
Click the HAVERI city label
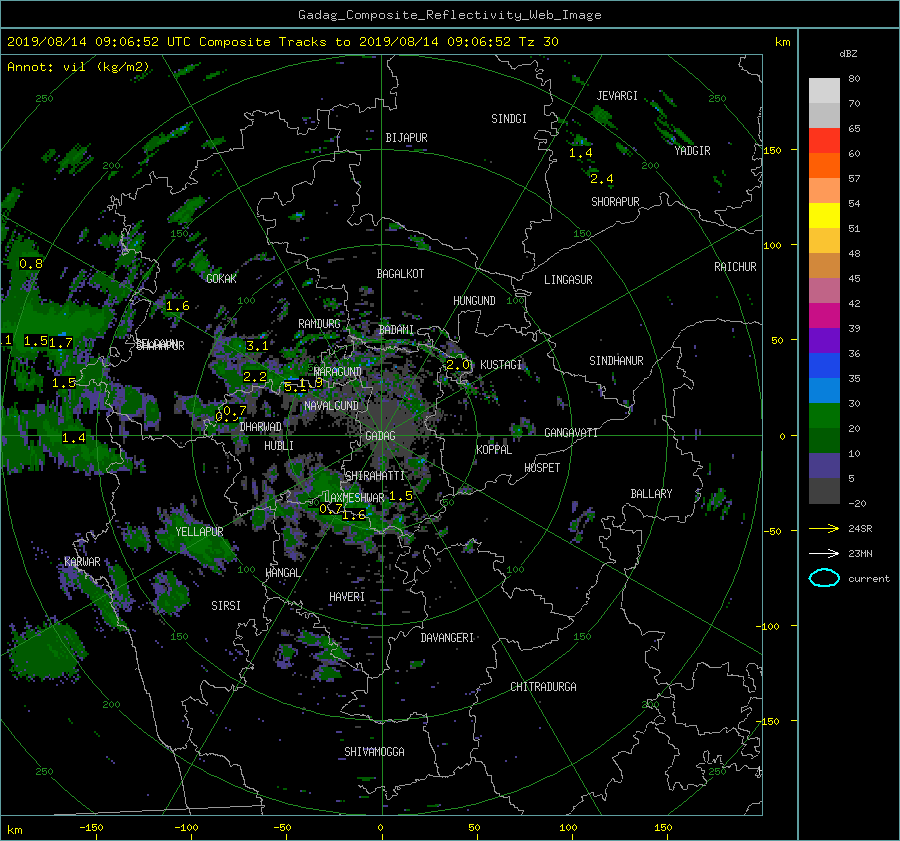pos(347,597)
